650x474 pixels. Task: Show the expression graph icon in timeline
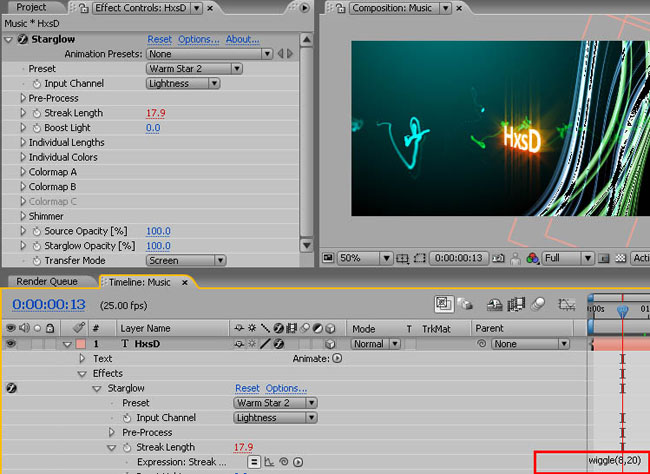[269, 462]
